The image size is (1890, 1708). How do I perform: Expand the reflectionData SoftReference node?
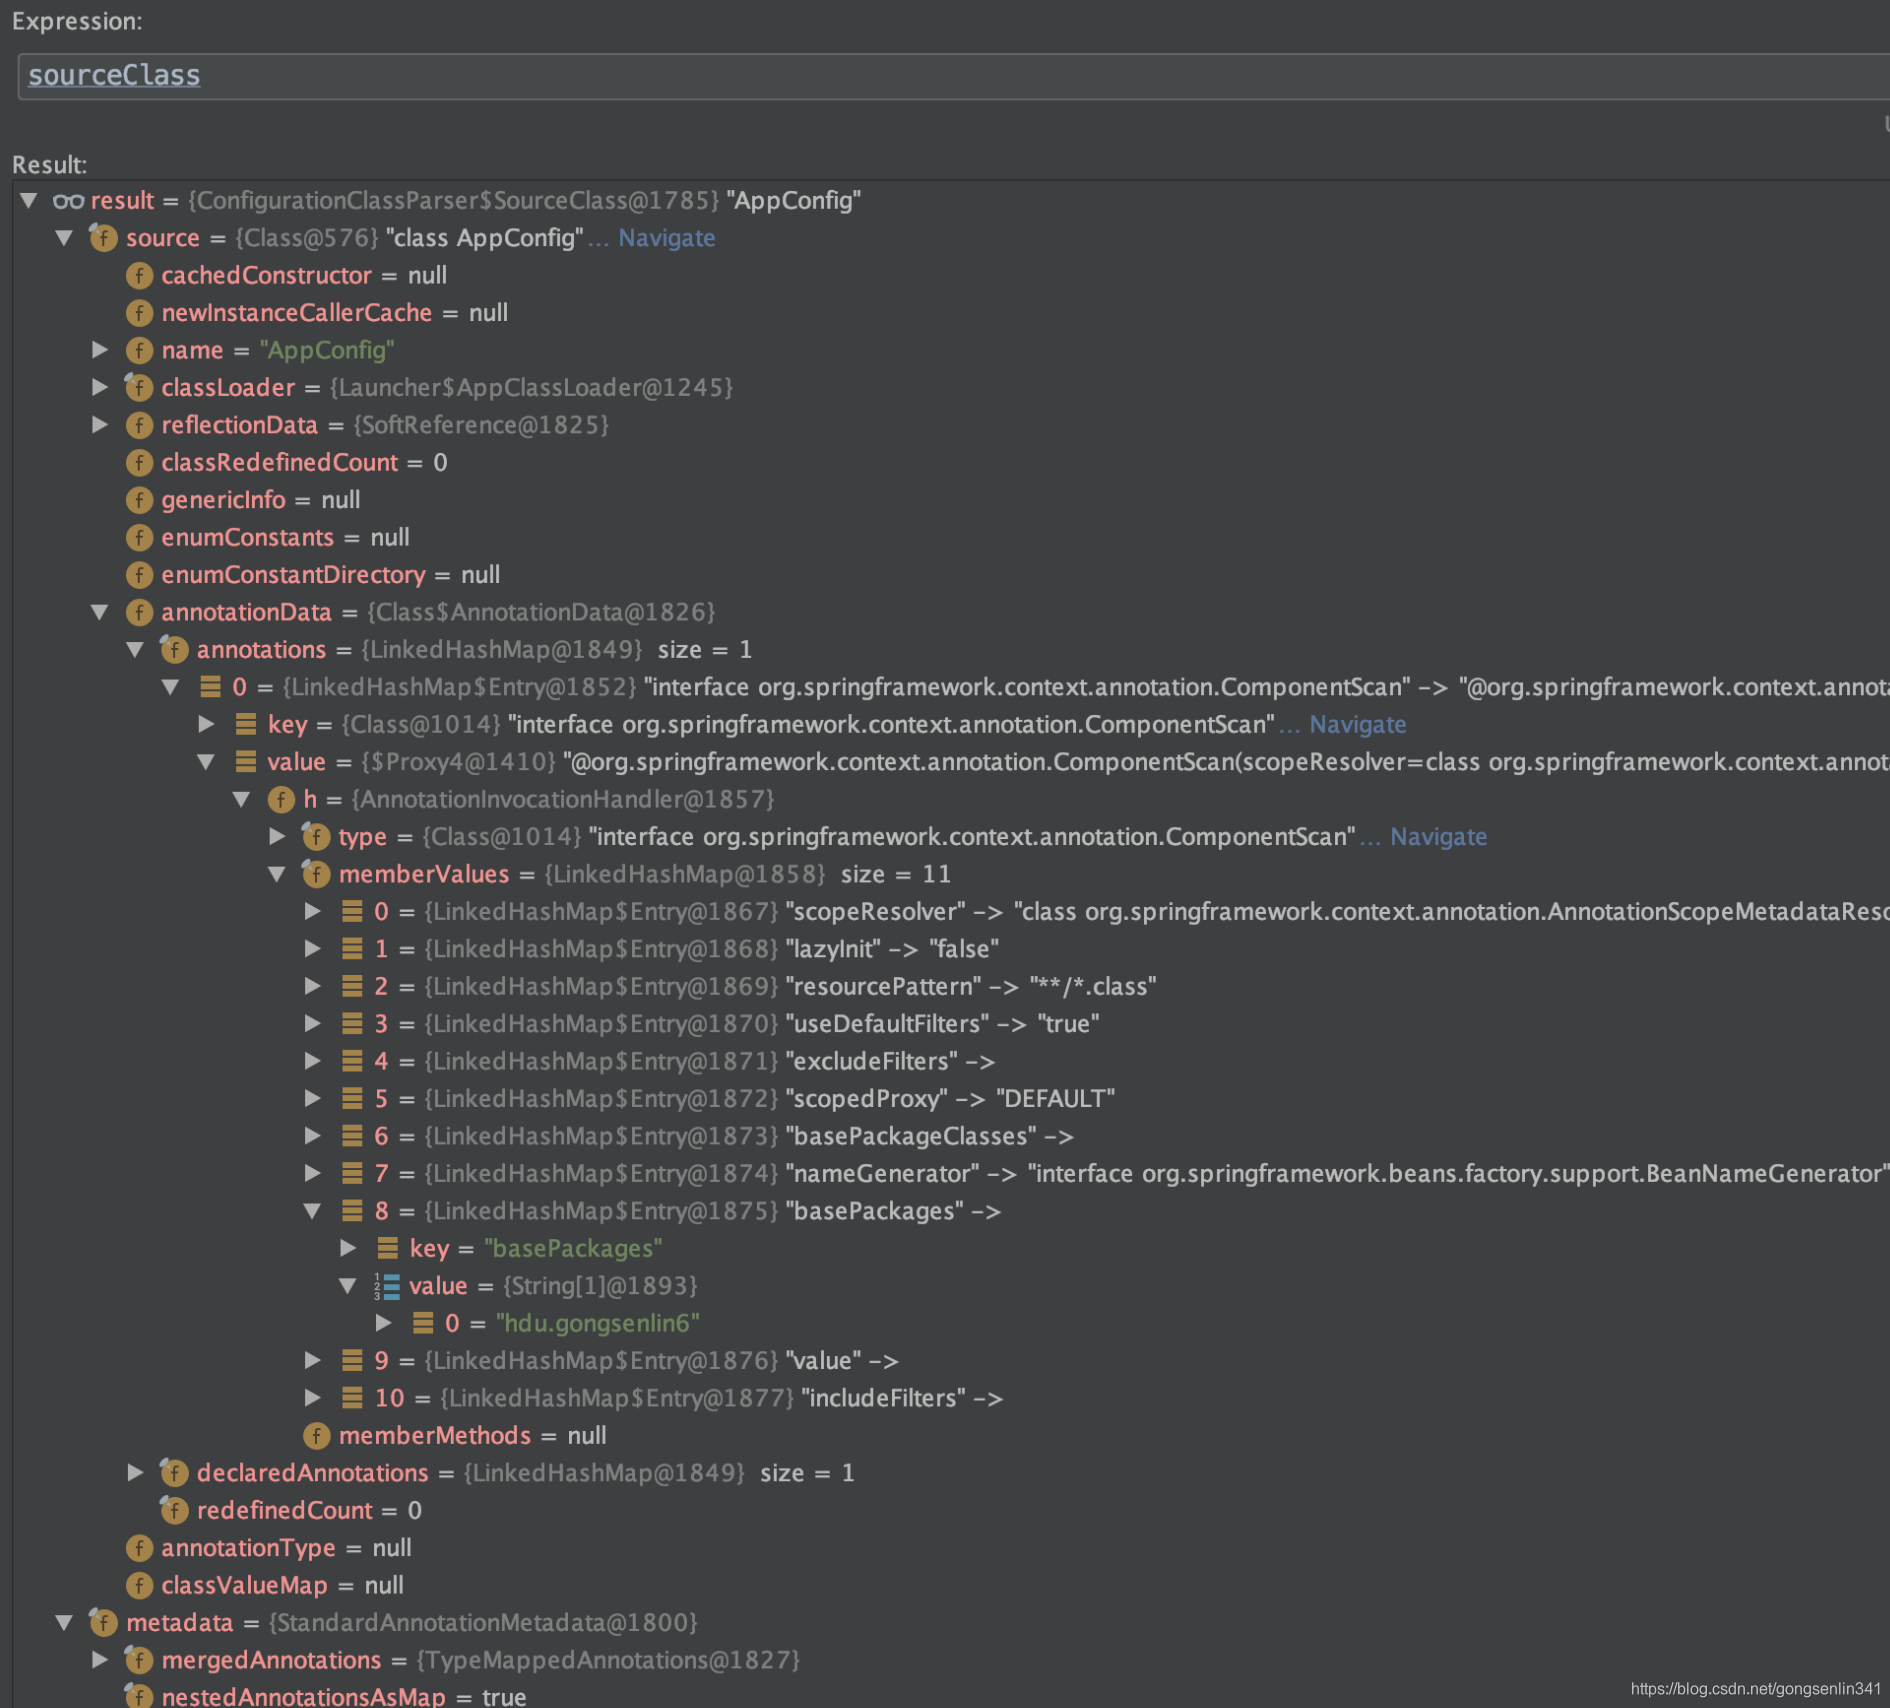[100, 425]
